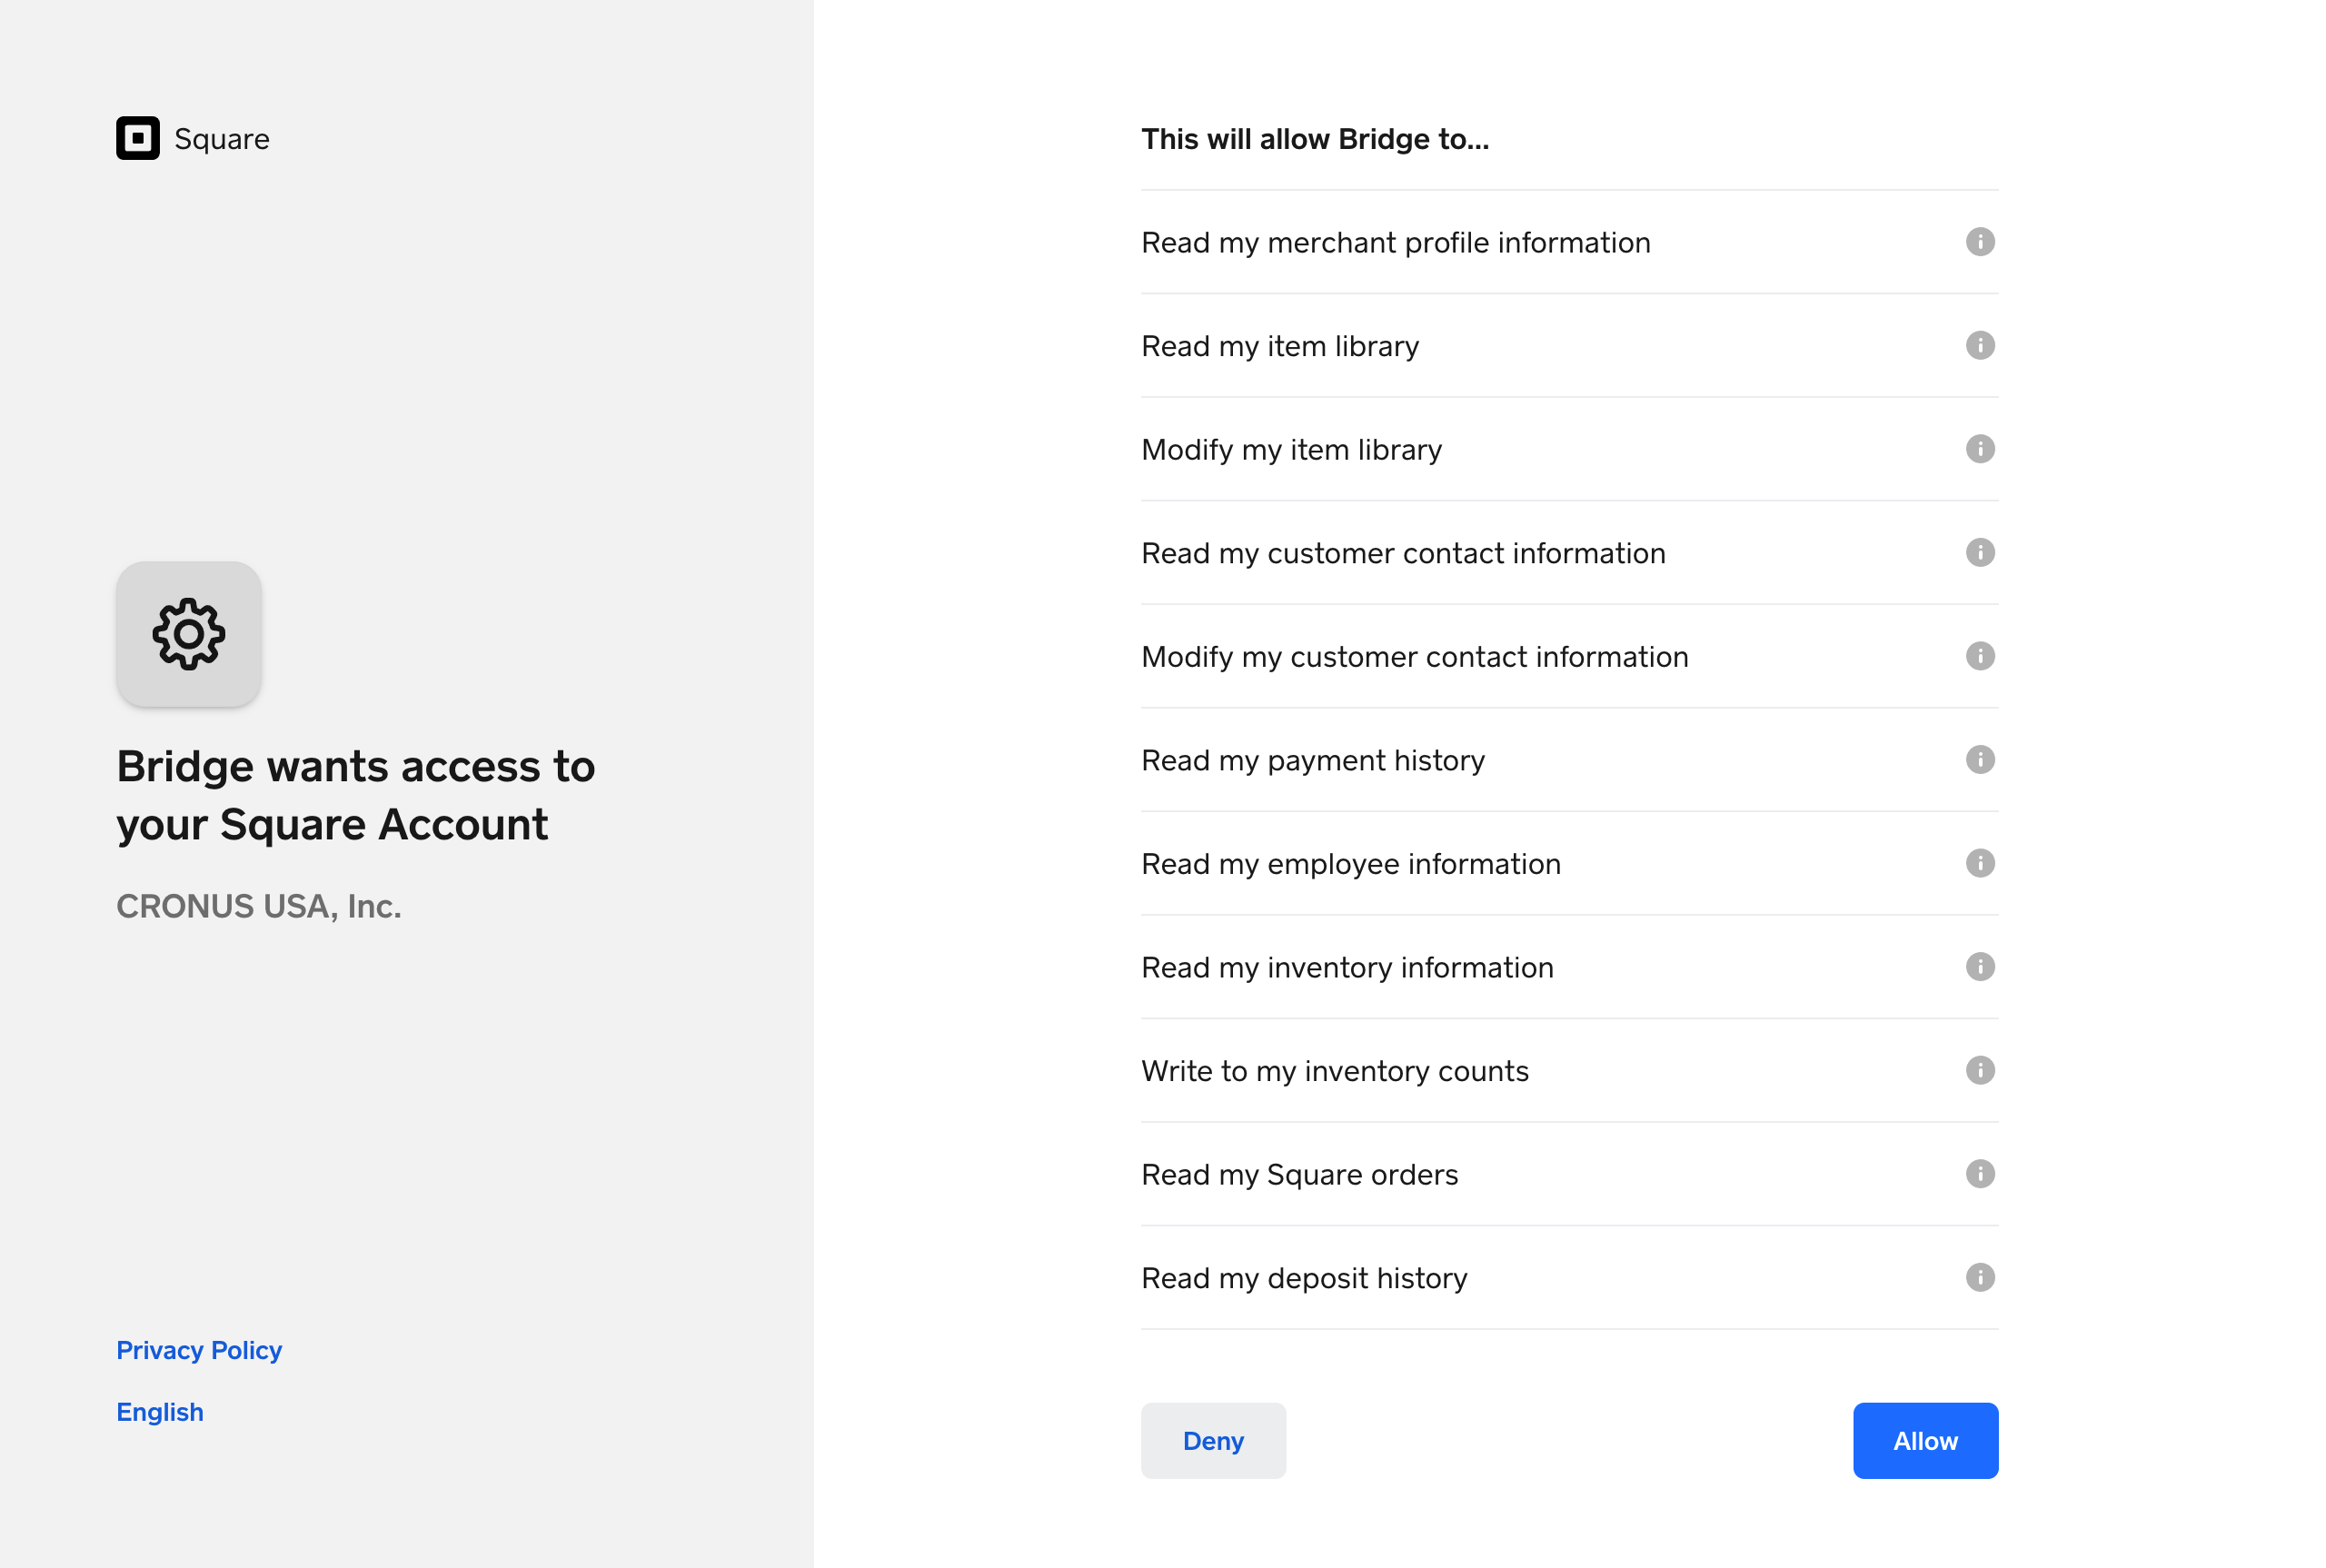Screen dimensions: 2326x1568
Task: Click info icon for Read customer contact information
Action: point(1979,553)
